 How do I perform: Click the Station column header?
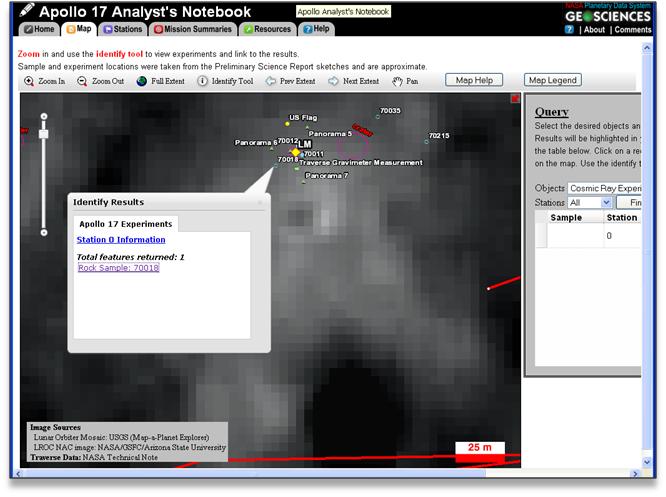pos(623,217)
